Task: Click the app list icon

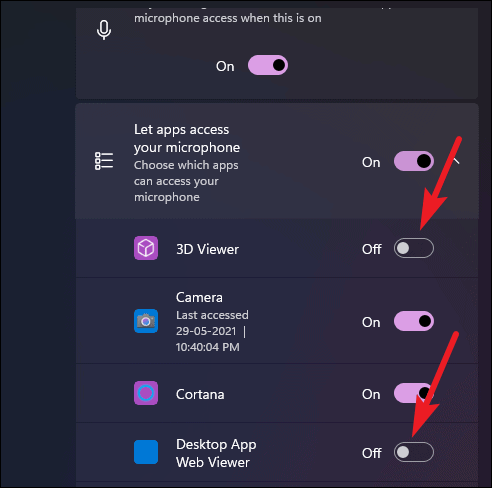Action: click(x=104, y=161)
